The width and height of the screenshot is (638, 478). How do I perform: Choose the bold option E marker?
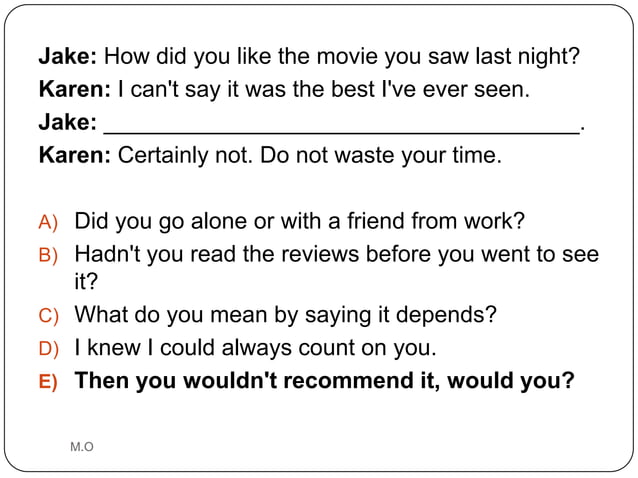click(48, 382)
